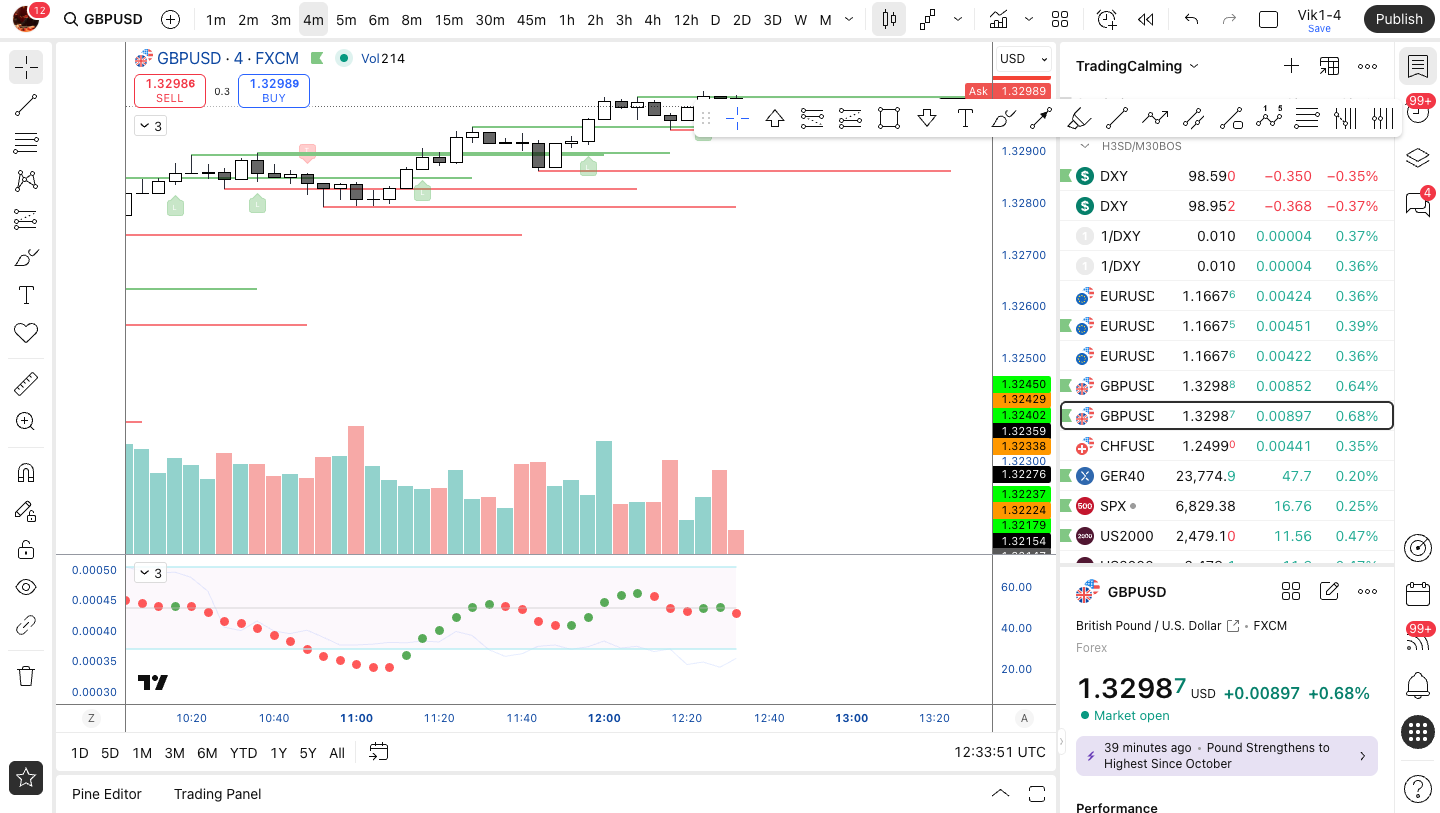Pick the Elliott wave 1-5 tool
This screenshot has height=813, width=1440.
pos(1269,118)
